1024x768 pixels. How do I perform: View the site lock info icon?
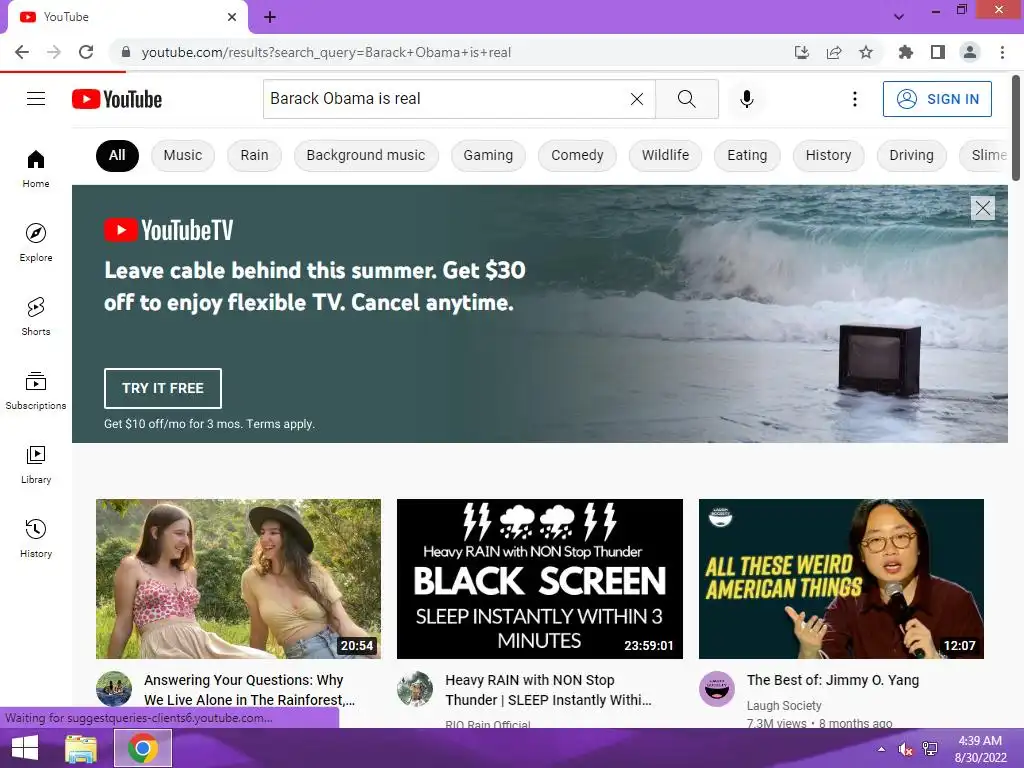[126, 52]
